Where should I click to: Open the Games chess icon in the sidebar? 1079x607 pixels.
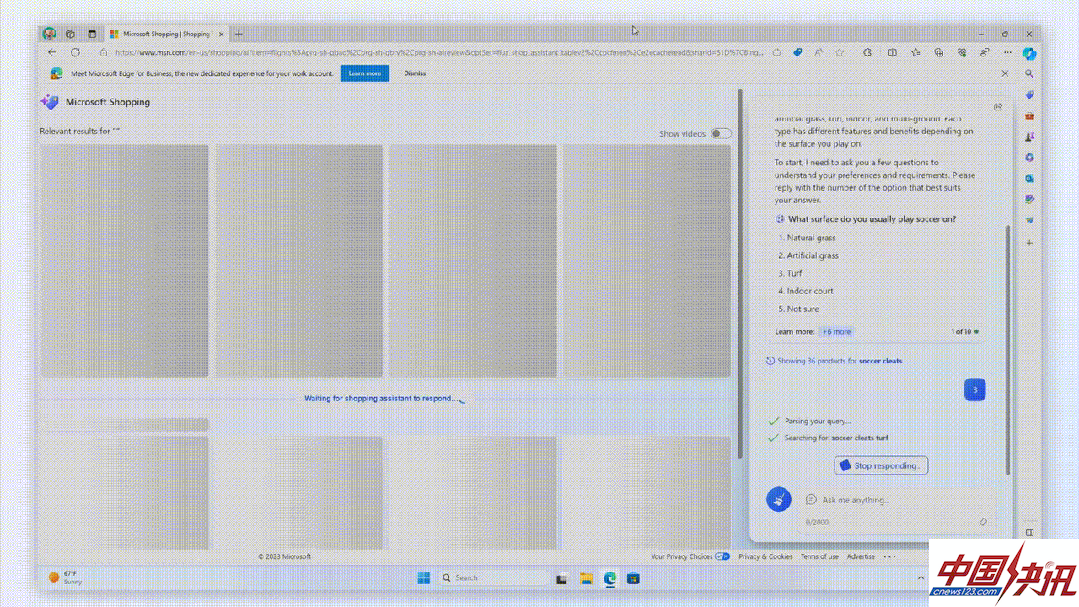click(1029, 137)
